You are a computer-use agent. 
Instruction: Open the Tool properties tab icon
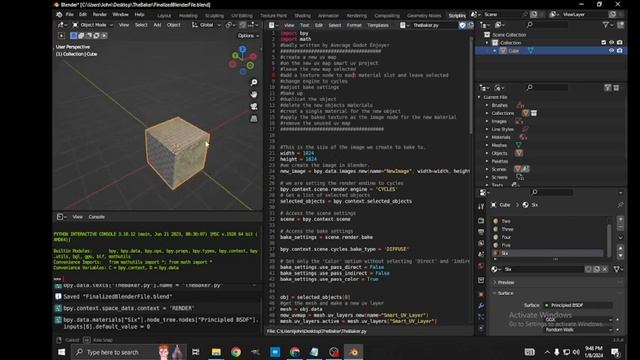[481, 207]
